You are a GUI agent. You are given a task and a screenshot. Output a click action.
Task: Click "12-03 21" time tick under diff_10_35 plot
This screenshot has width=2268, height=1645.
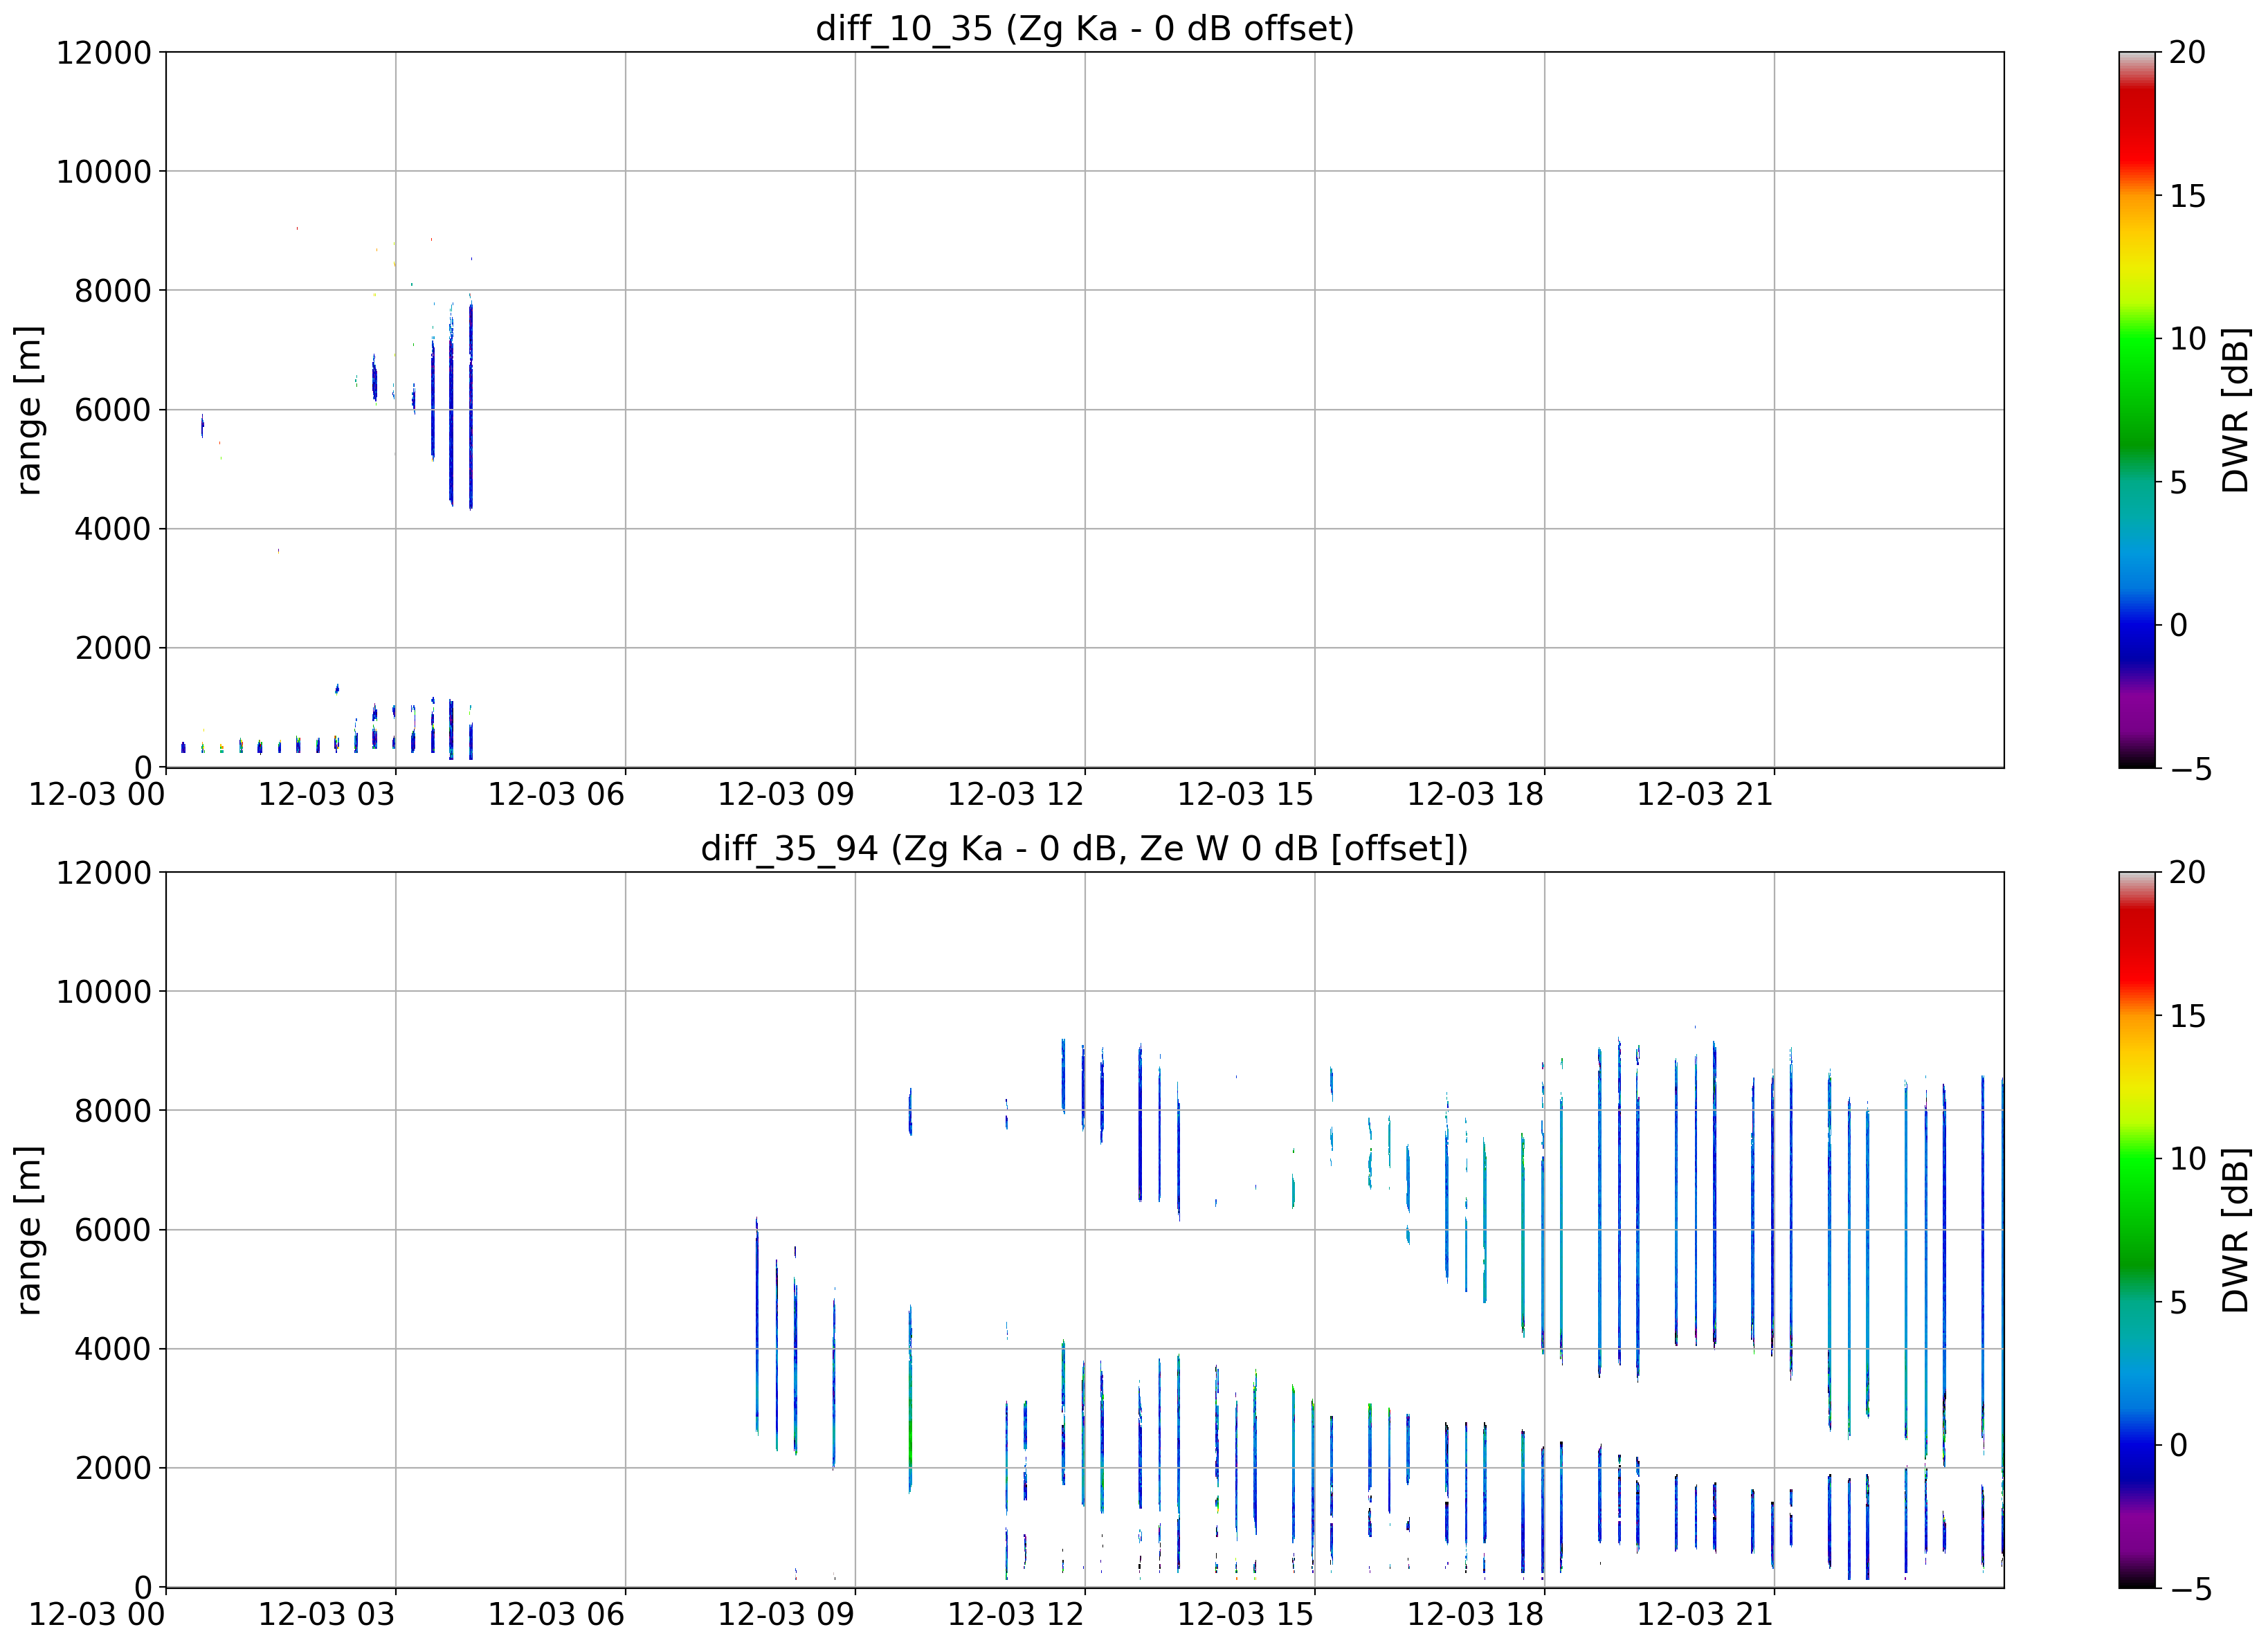pos(1705,795)
